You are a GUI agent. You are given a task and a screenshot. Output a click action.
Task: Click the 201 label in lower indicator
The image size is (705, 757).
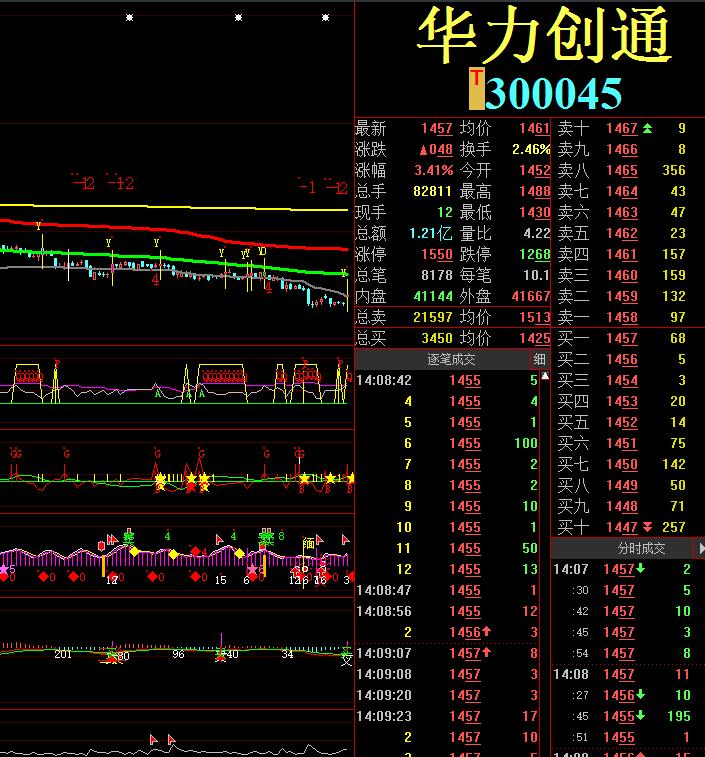63,654
